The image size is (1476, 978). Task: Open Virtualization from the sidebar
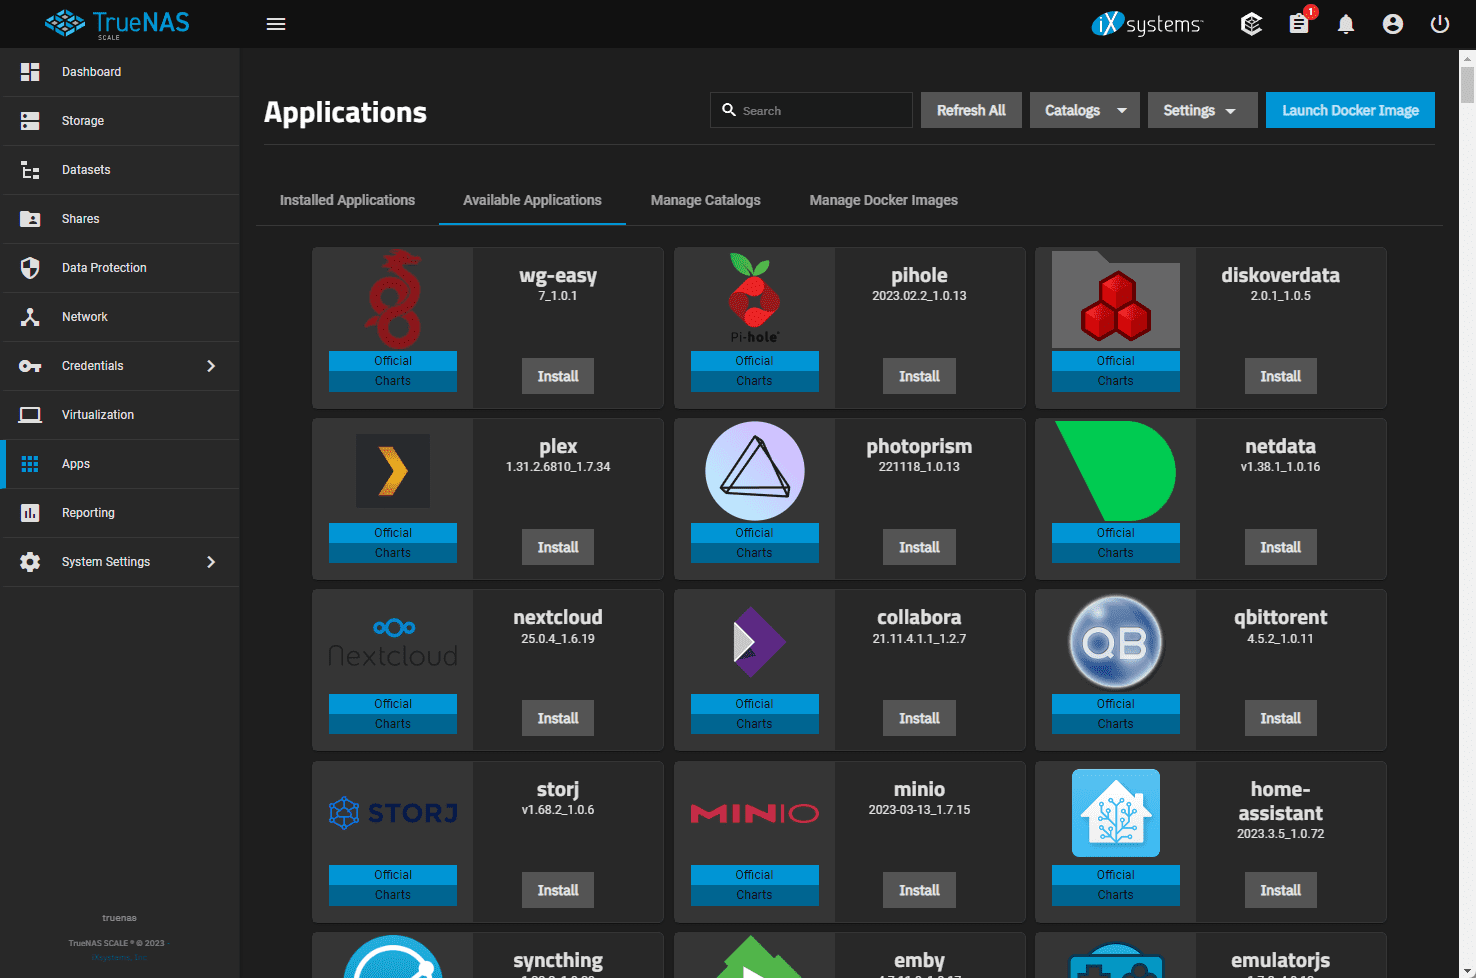(x=120, y=415)
